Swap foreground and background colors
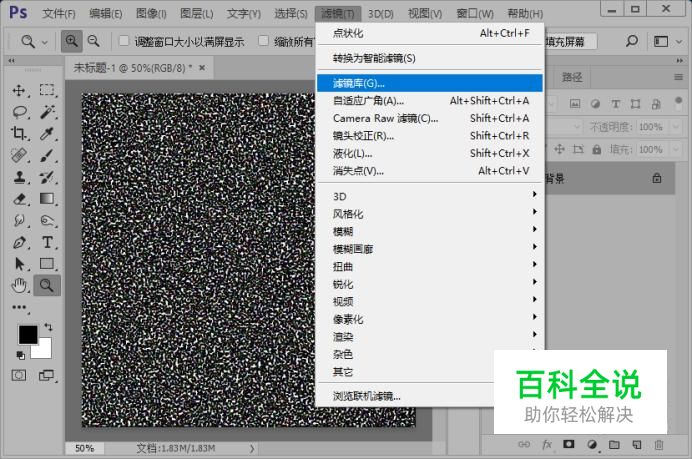Viewport: 692px width, 459px height. [x=48, y=327]
